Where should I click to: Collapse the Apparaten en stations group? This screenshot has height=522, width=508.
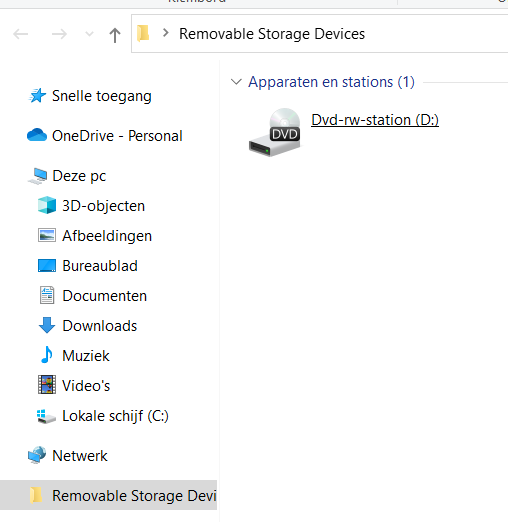coord(236,82)
